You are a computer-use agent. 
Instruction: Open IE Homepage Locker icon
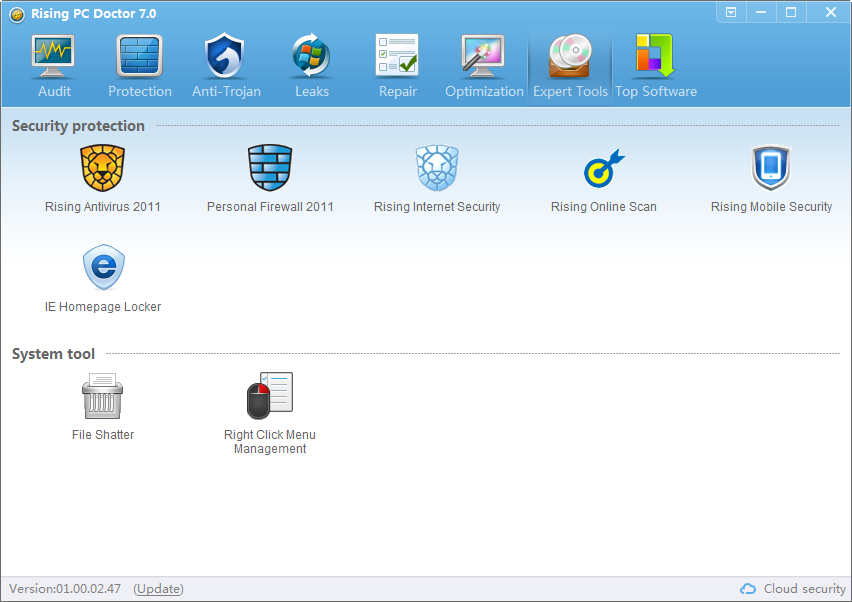[x=103, y=267]
